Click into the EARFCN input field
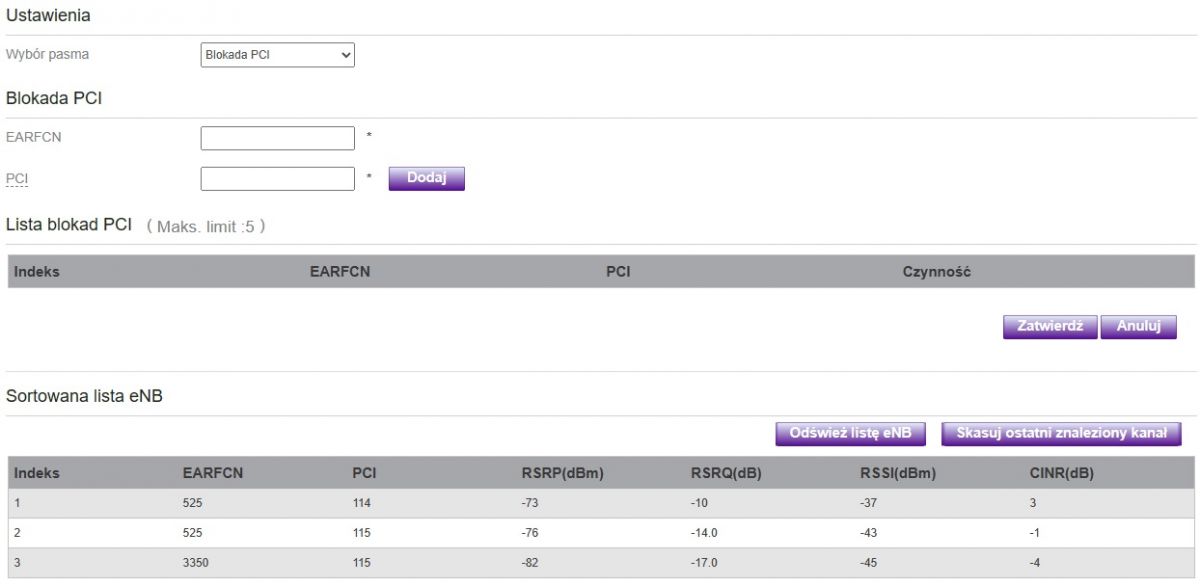Viewport: 1200px width, 586px height. (x=278, y=138)
